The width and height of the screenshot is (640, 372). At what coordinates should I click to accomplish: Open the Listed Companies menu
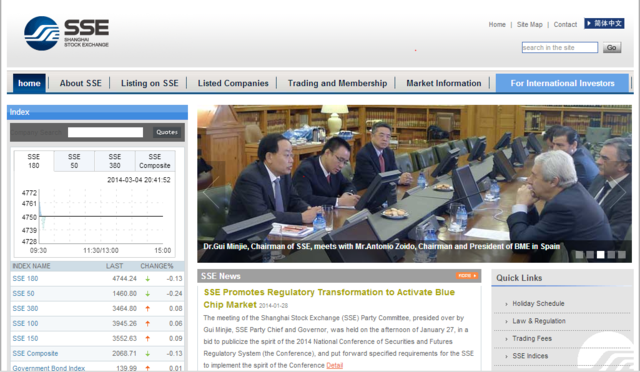click(x=233, y=83)
